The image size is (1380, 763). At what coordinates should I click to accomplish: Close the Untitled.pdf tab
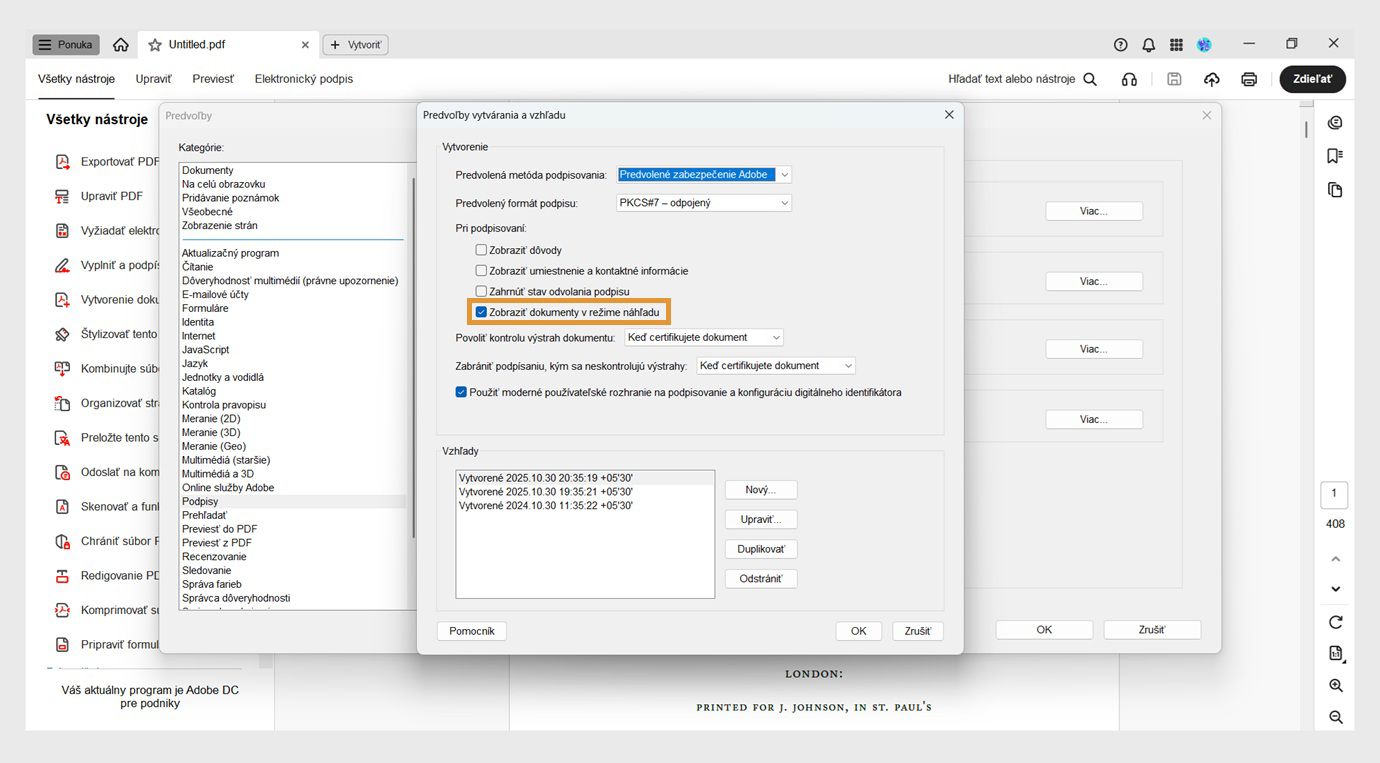tap(306, 45)
